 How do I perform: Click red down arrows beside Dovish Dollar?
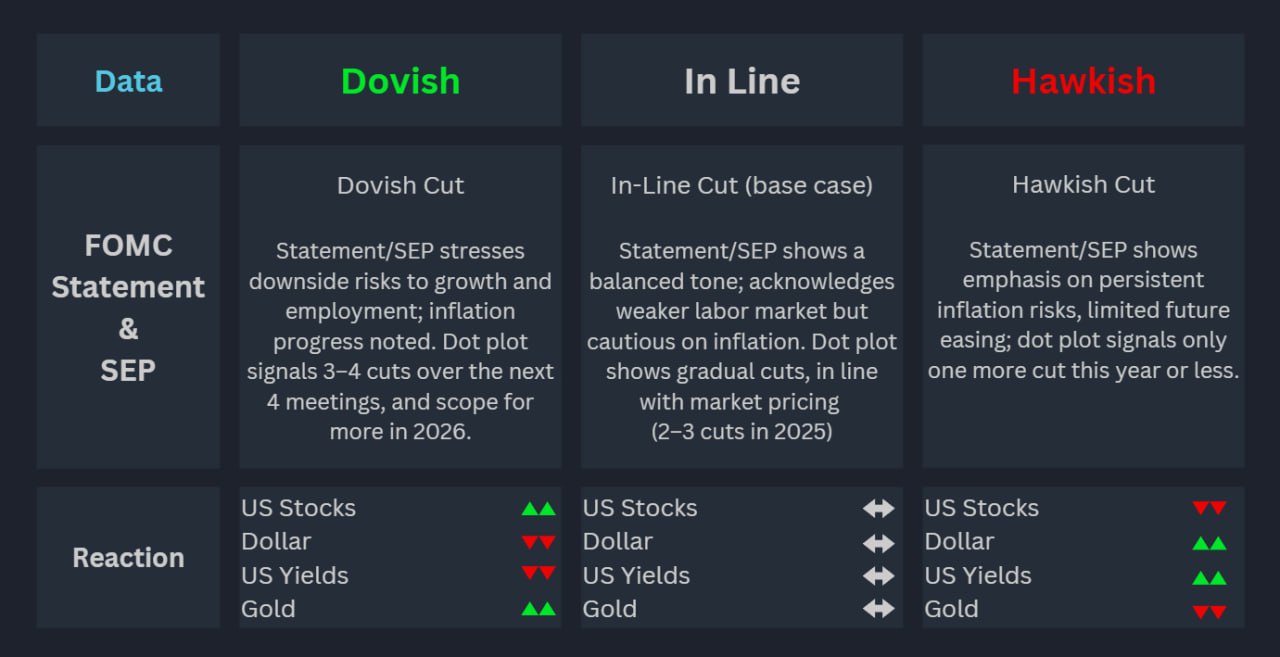pyautogui.click(x=538, y=542)
